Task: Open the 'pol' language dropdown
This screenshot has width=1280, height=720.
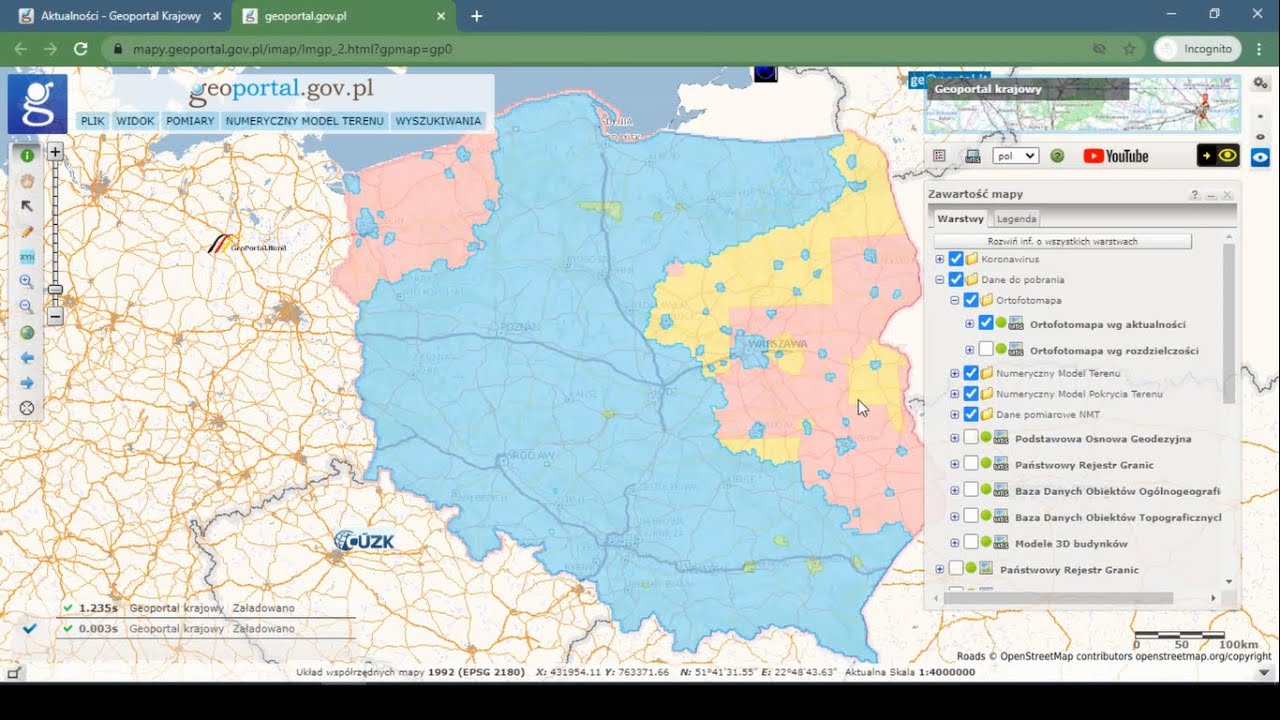Action: tap(1015, 156)
